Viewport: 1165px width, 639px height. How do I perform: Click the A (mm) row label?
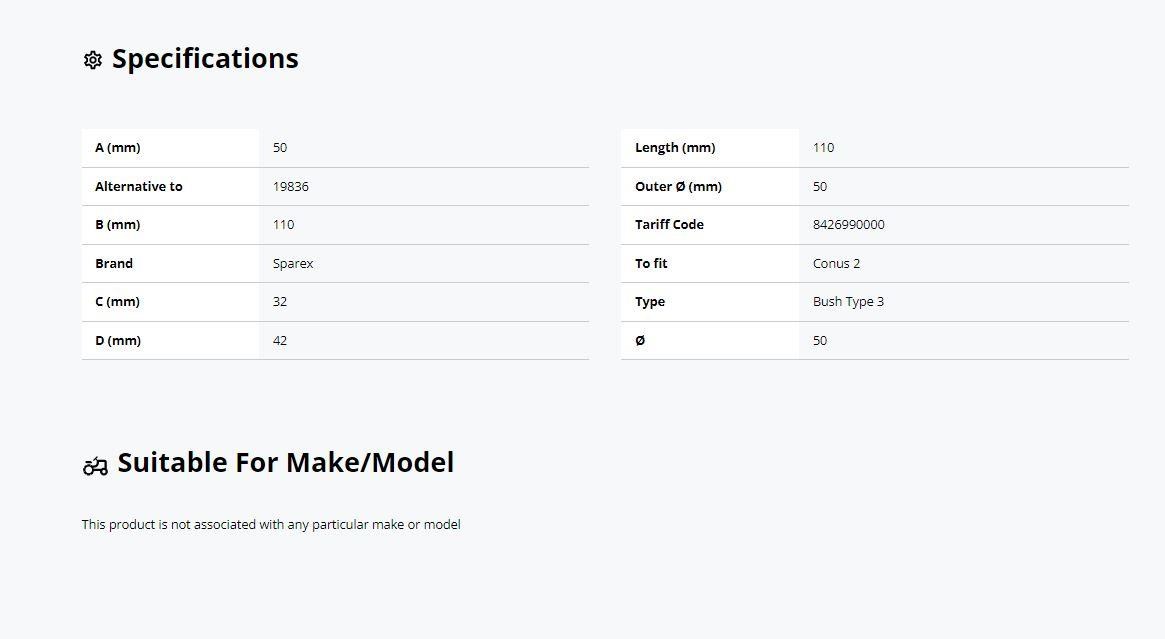(117, 147)
